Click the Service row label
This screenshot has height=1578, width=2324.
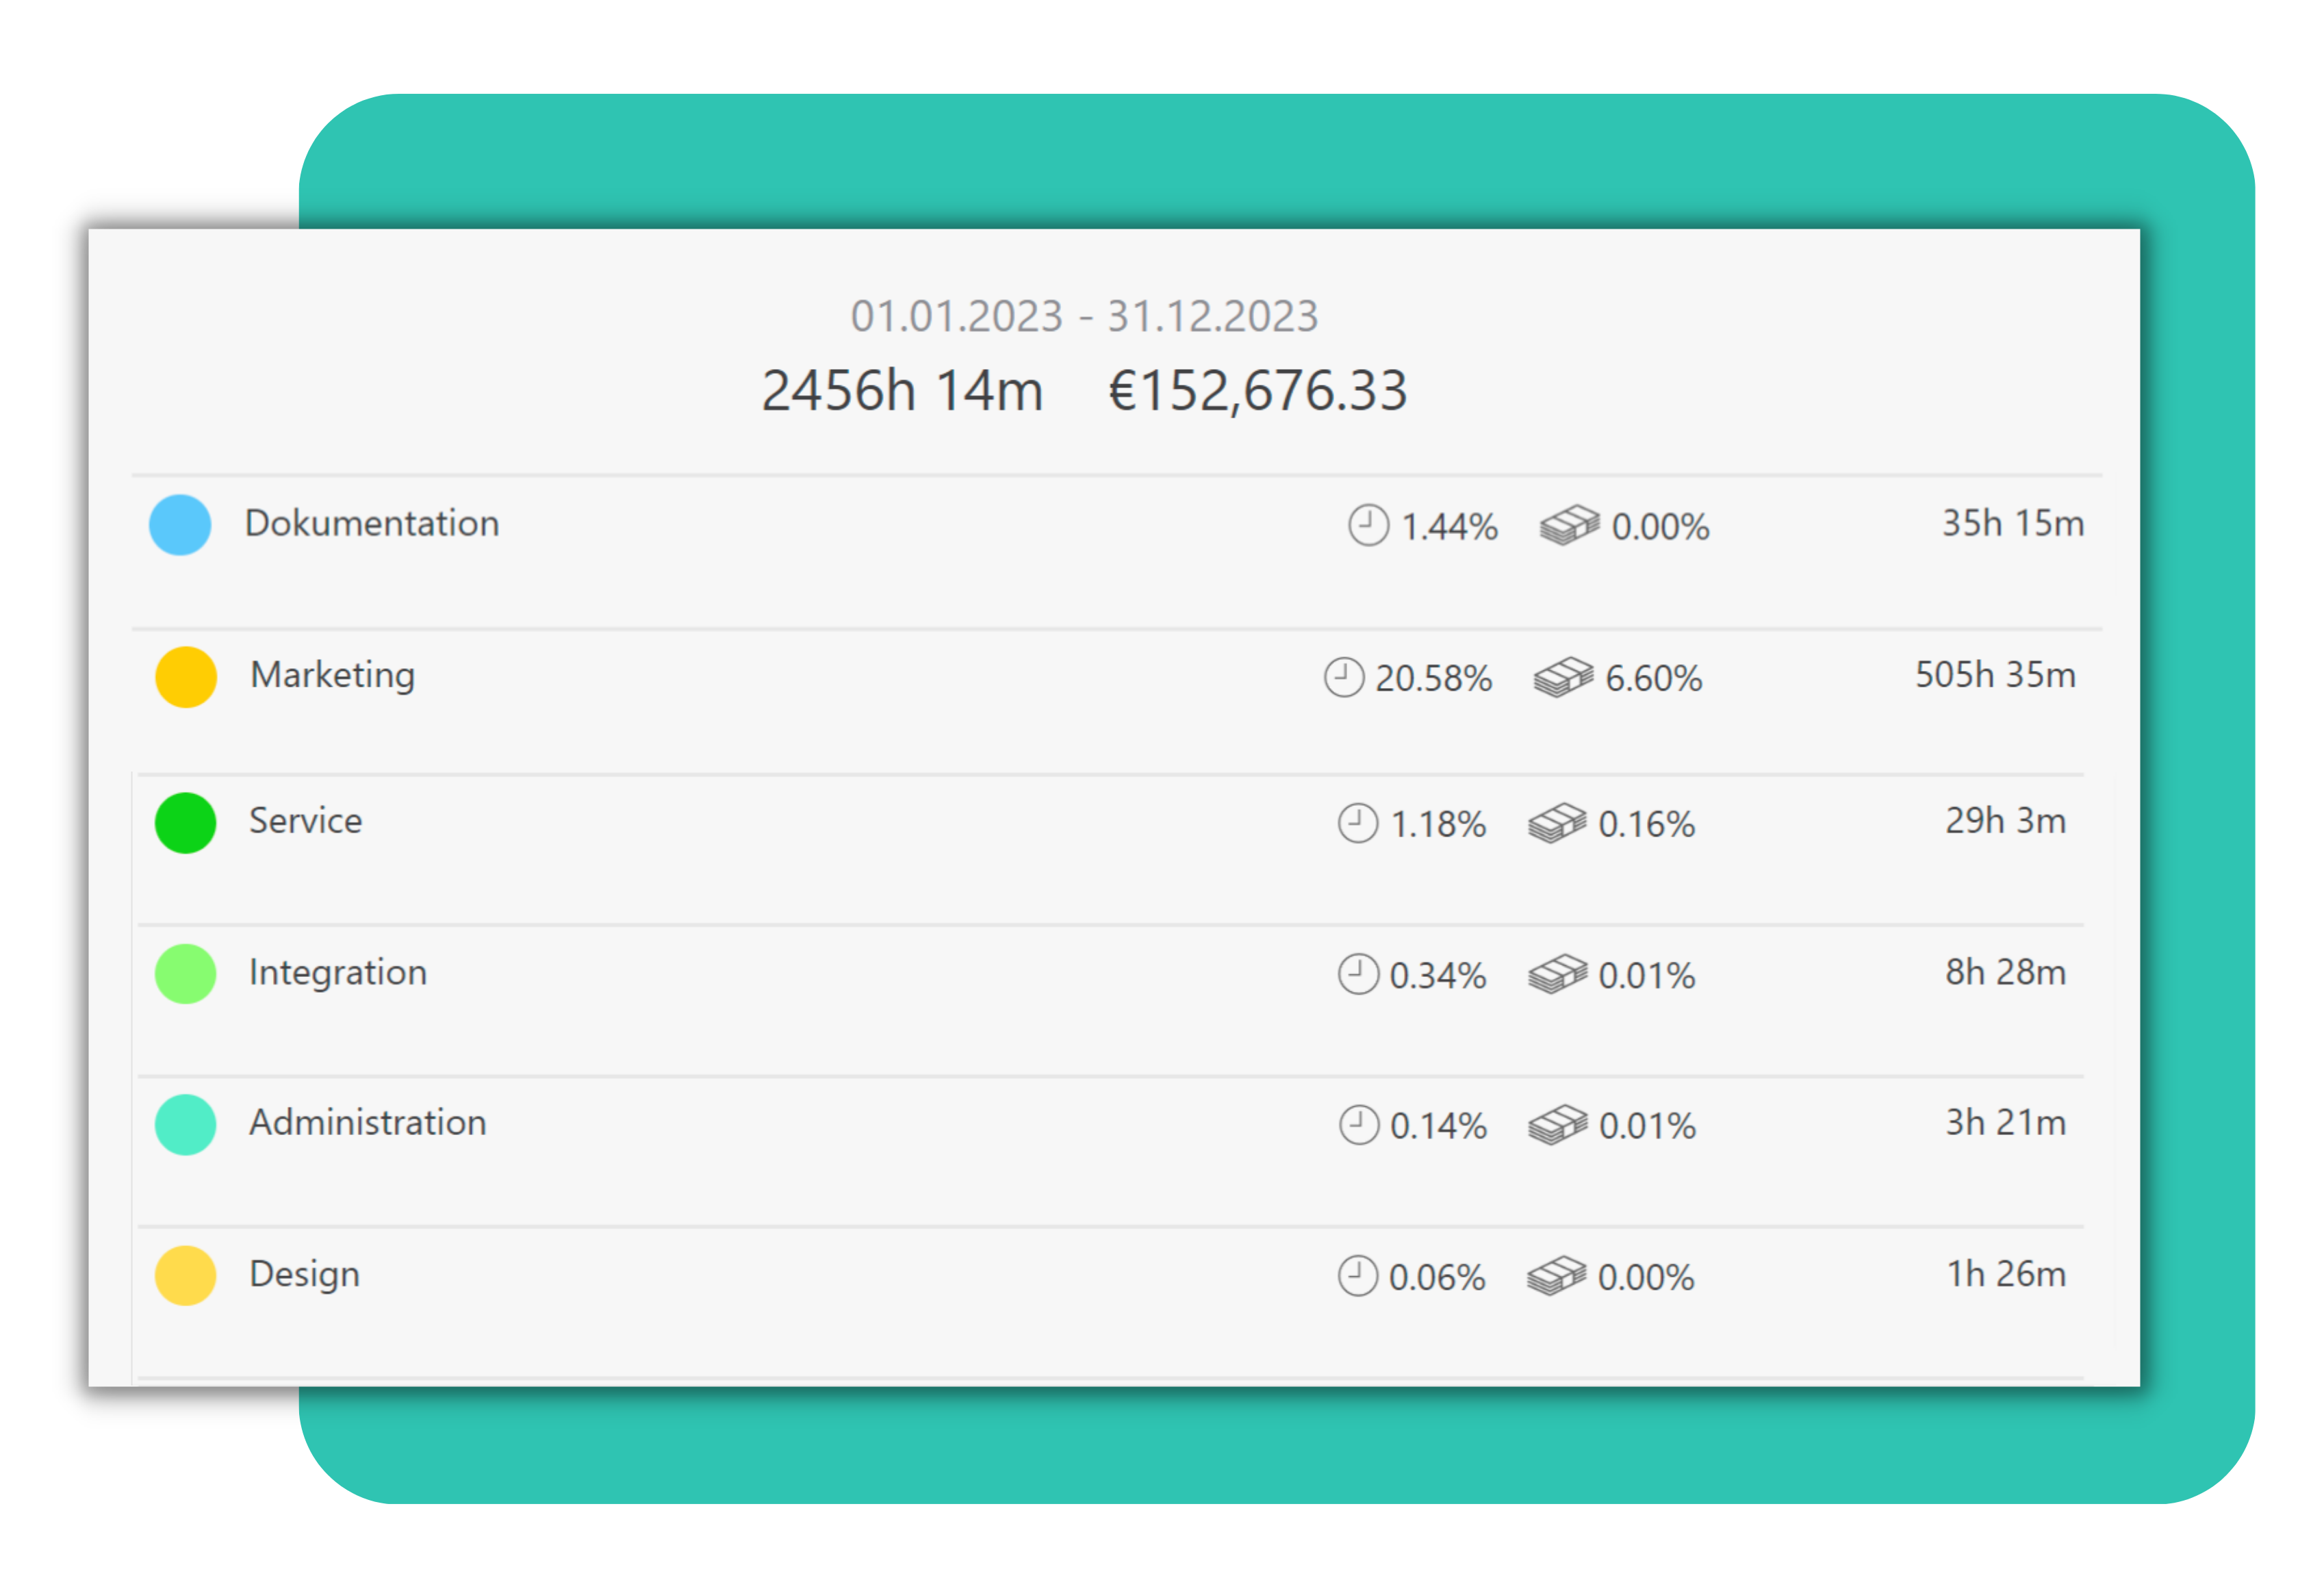click(306, 821)
